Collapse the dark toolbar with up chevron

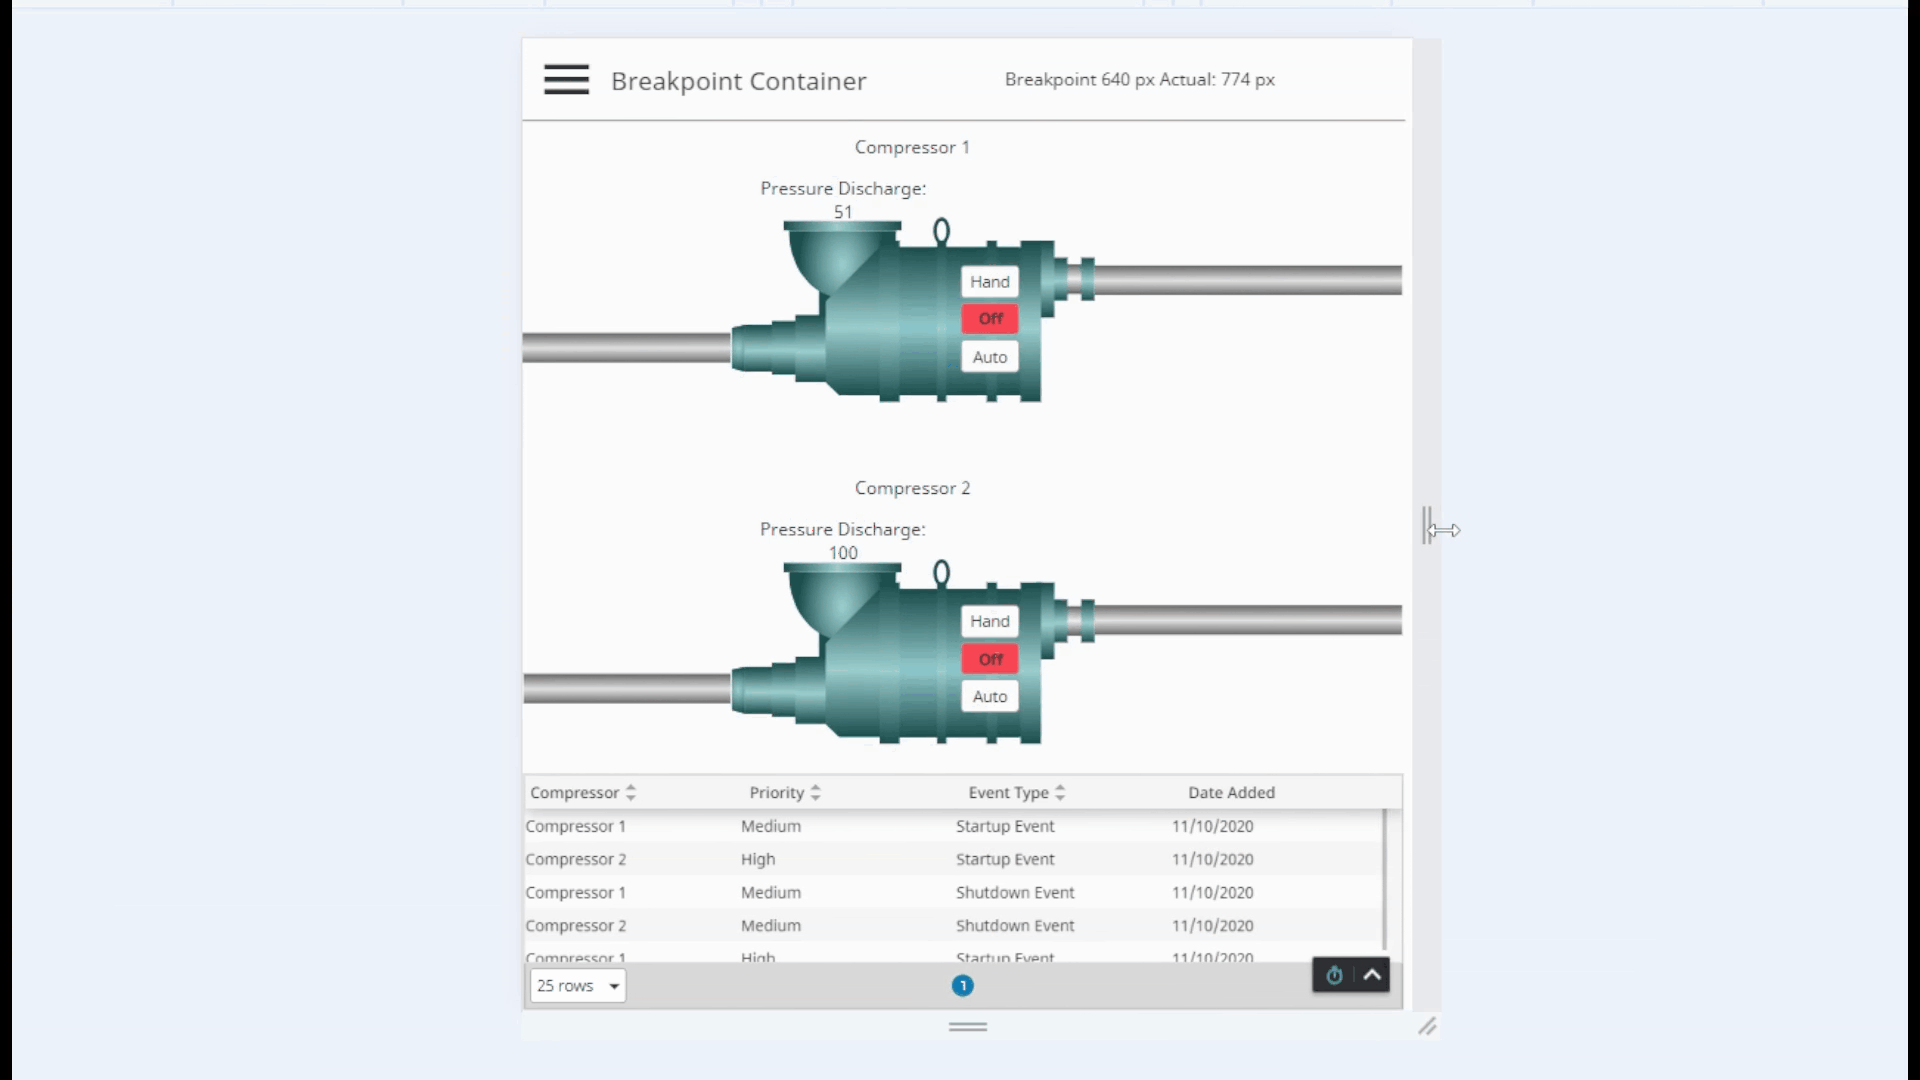pyautogui.click(x=1372, y=975)
